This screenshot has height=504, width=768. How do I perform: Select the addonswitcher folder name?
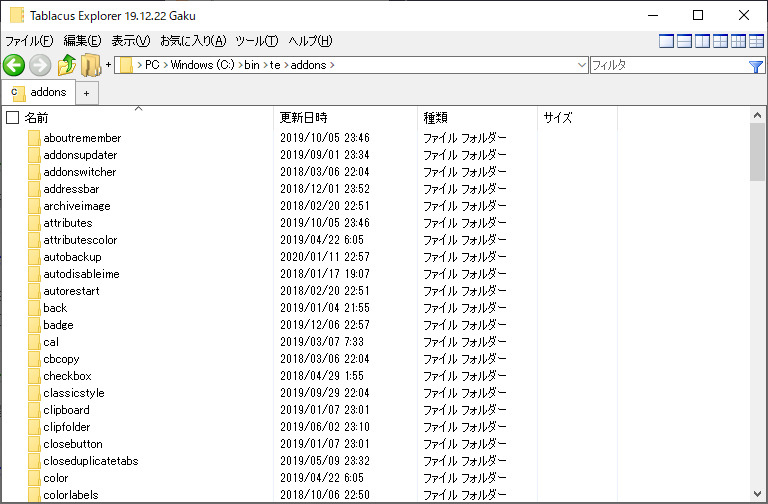click(x=80, y=172)
